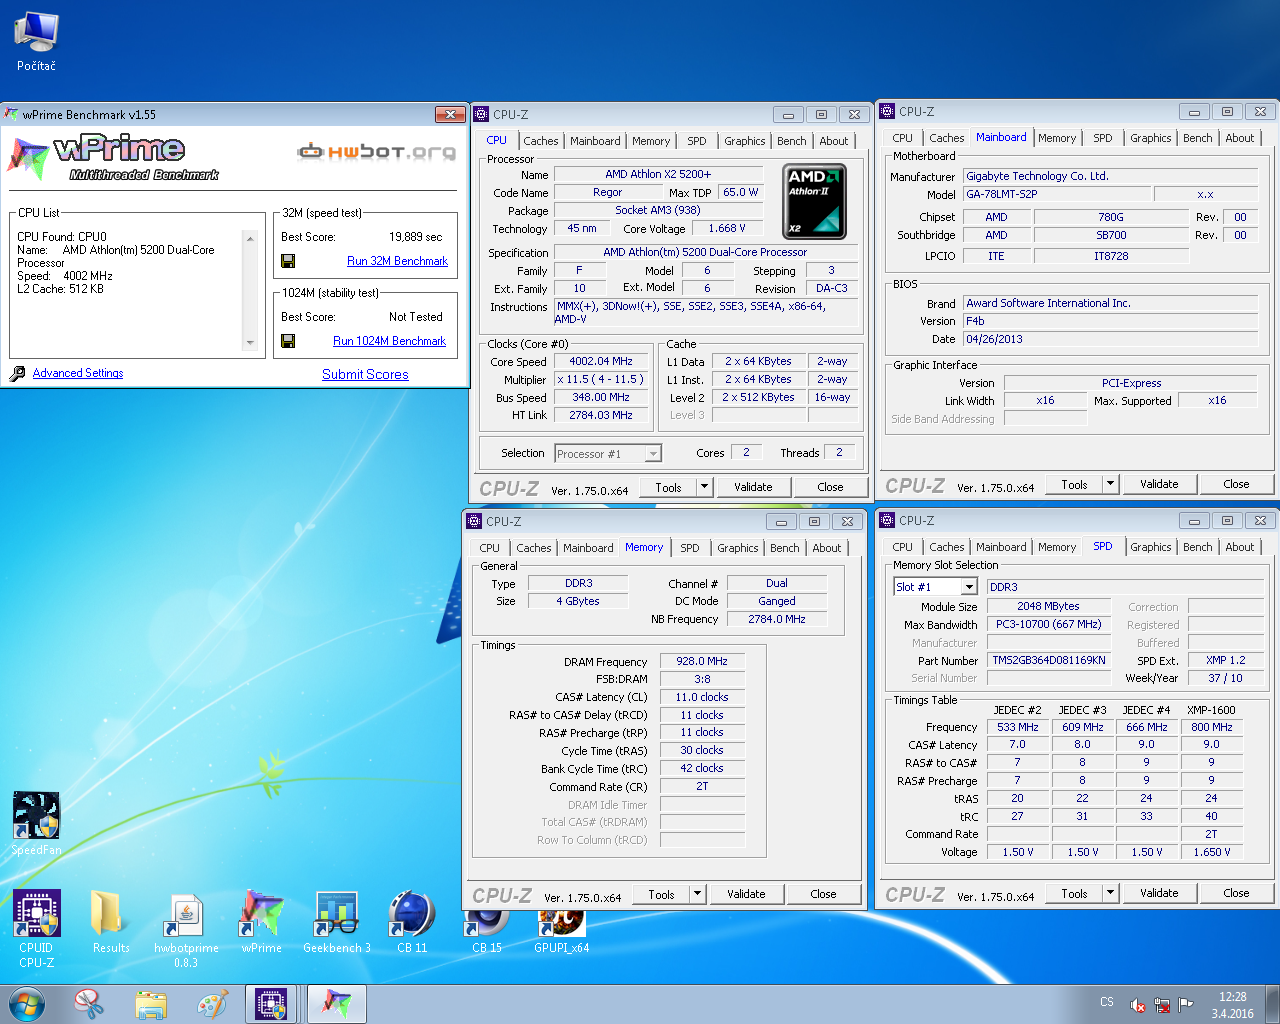
Task: Click the Windows Start button
Action: pos(27,1004)
